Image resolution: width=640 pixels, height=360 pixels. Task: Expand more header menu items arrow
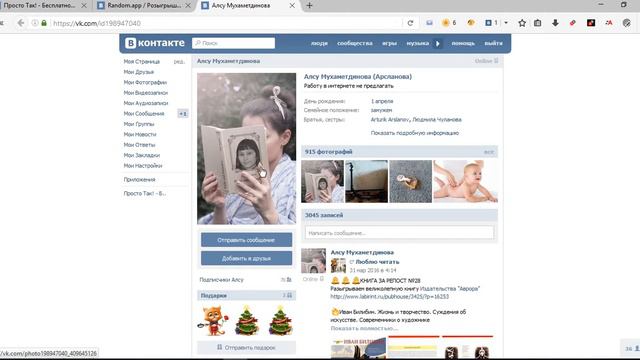(x=438, y=43)
